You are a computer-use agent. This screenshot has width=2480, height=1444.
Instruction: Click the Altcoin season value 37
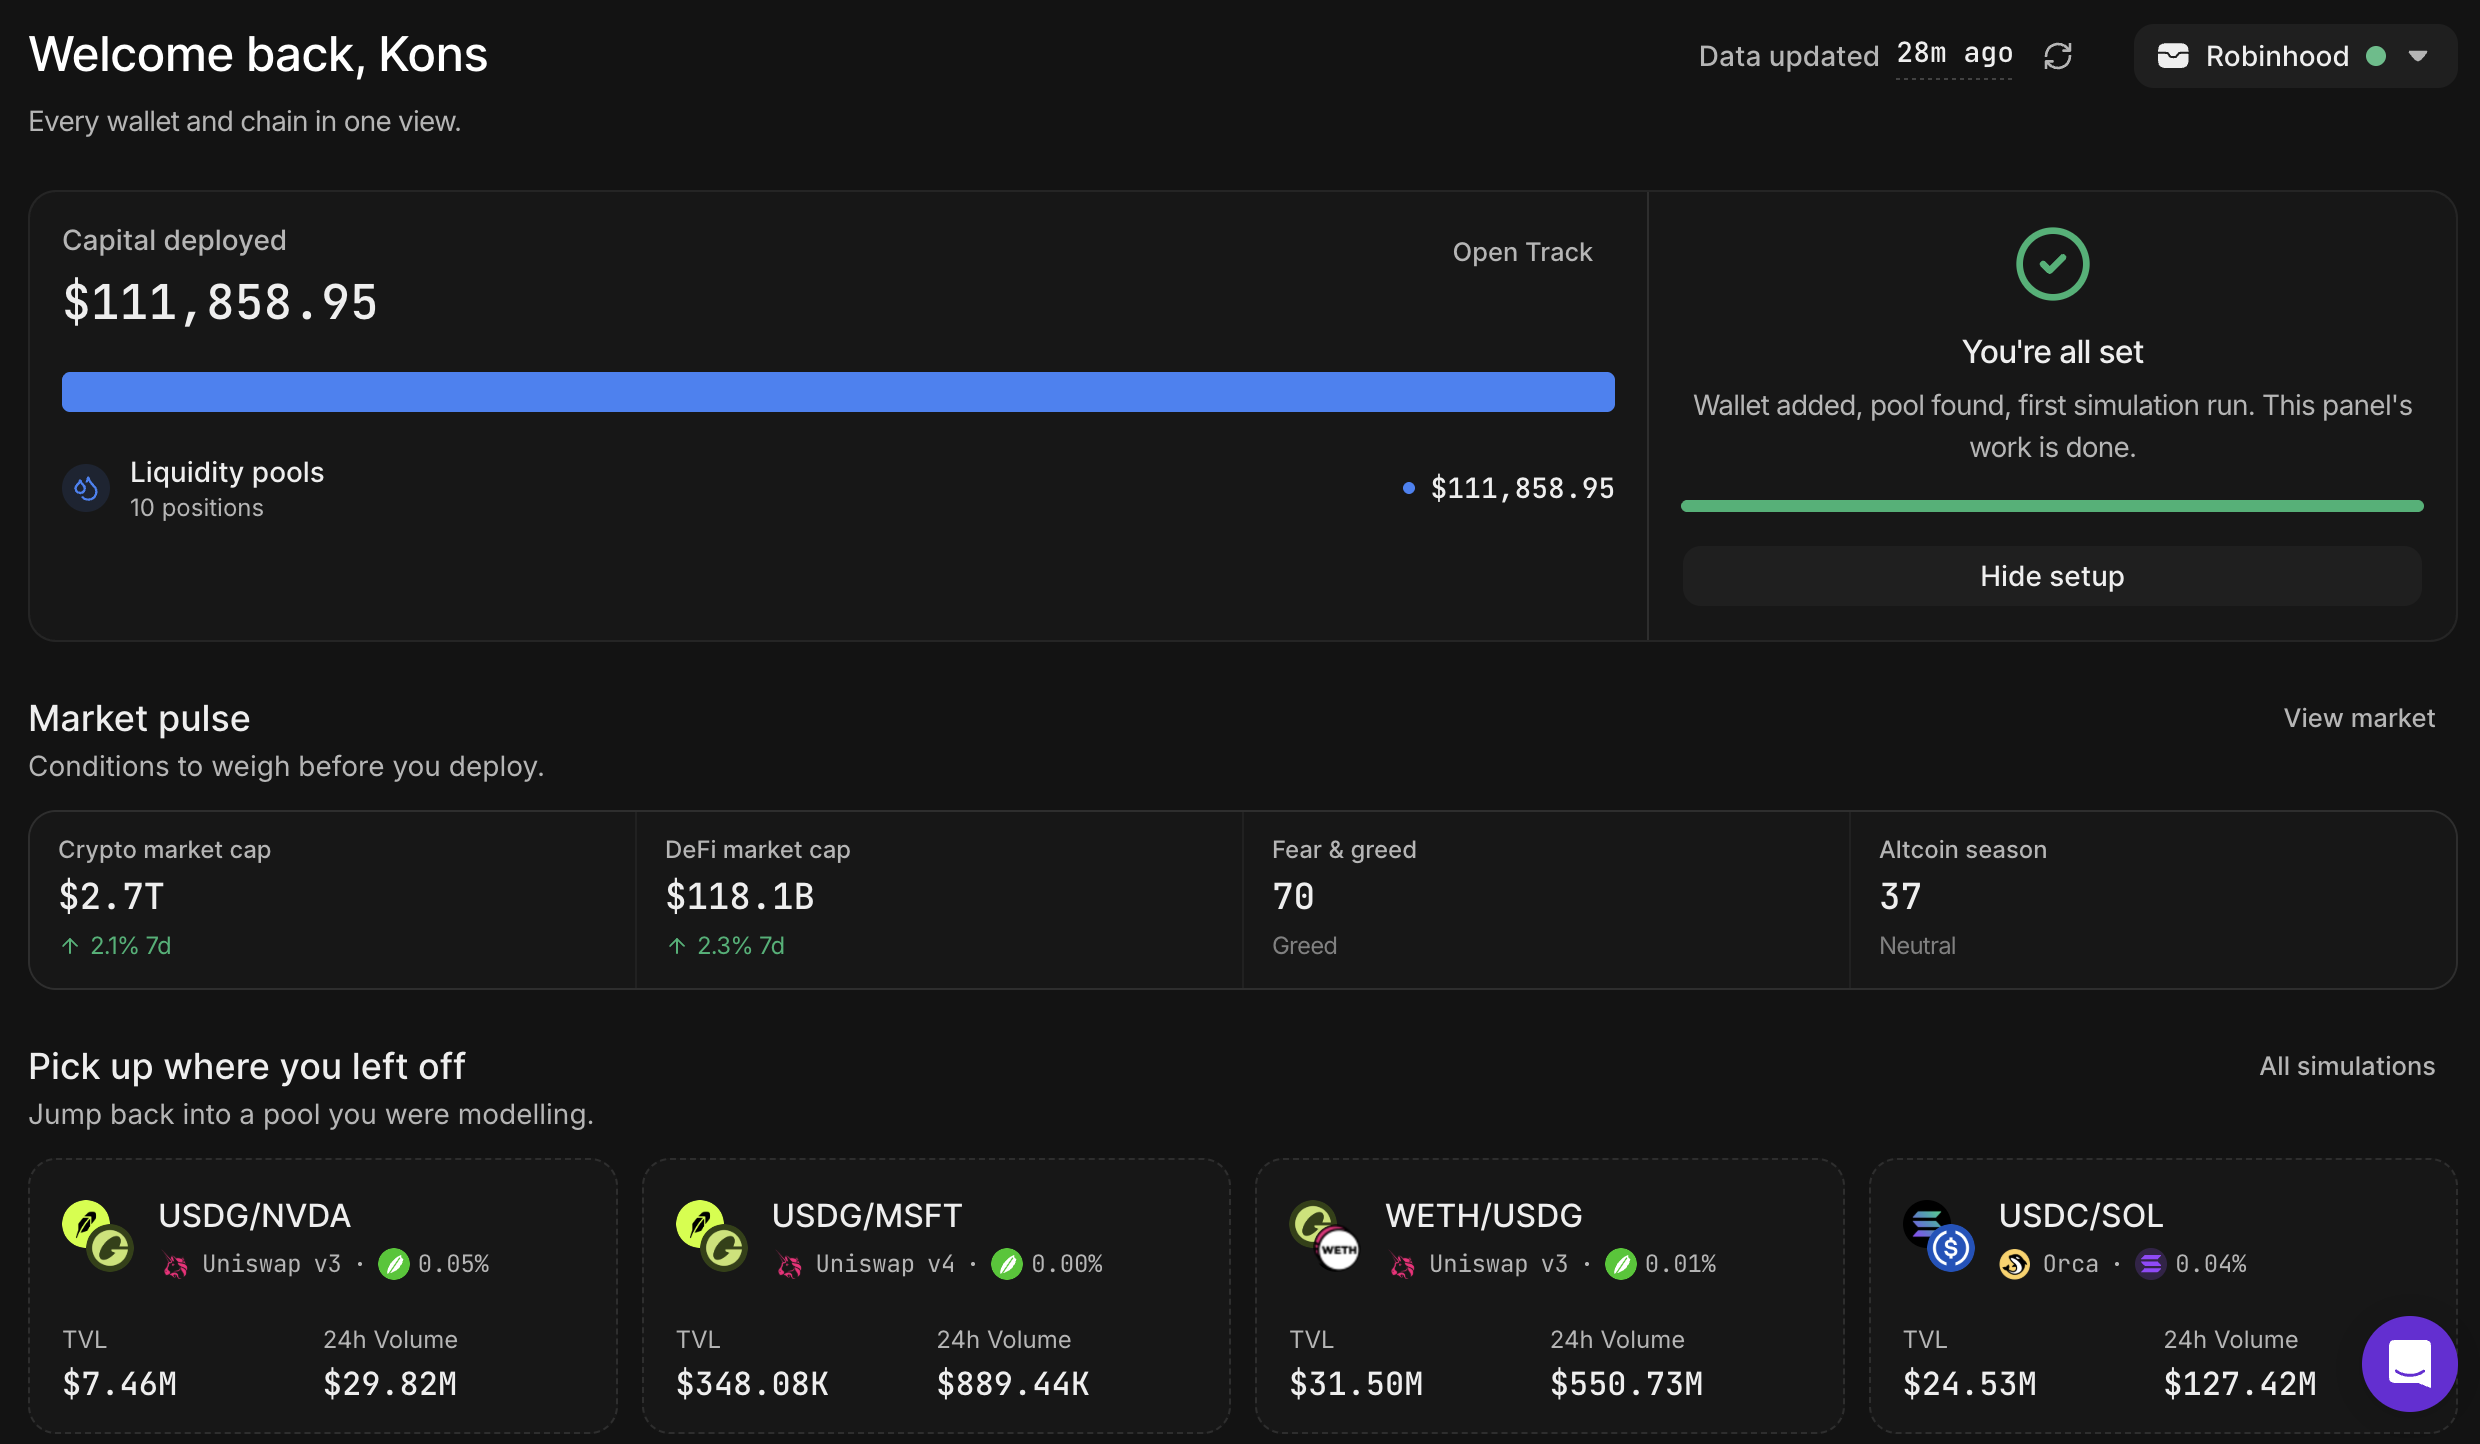point(1900,897)
